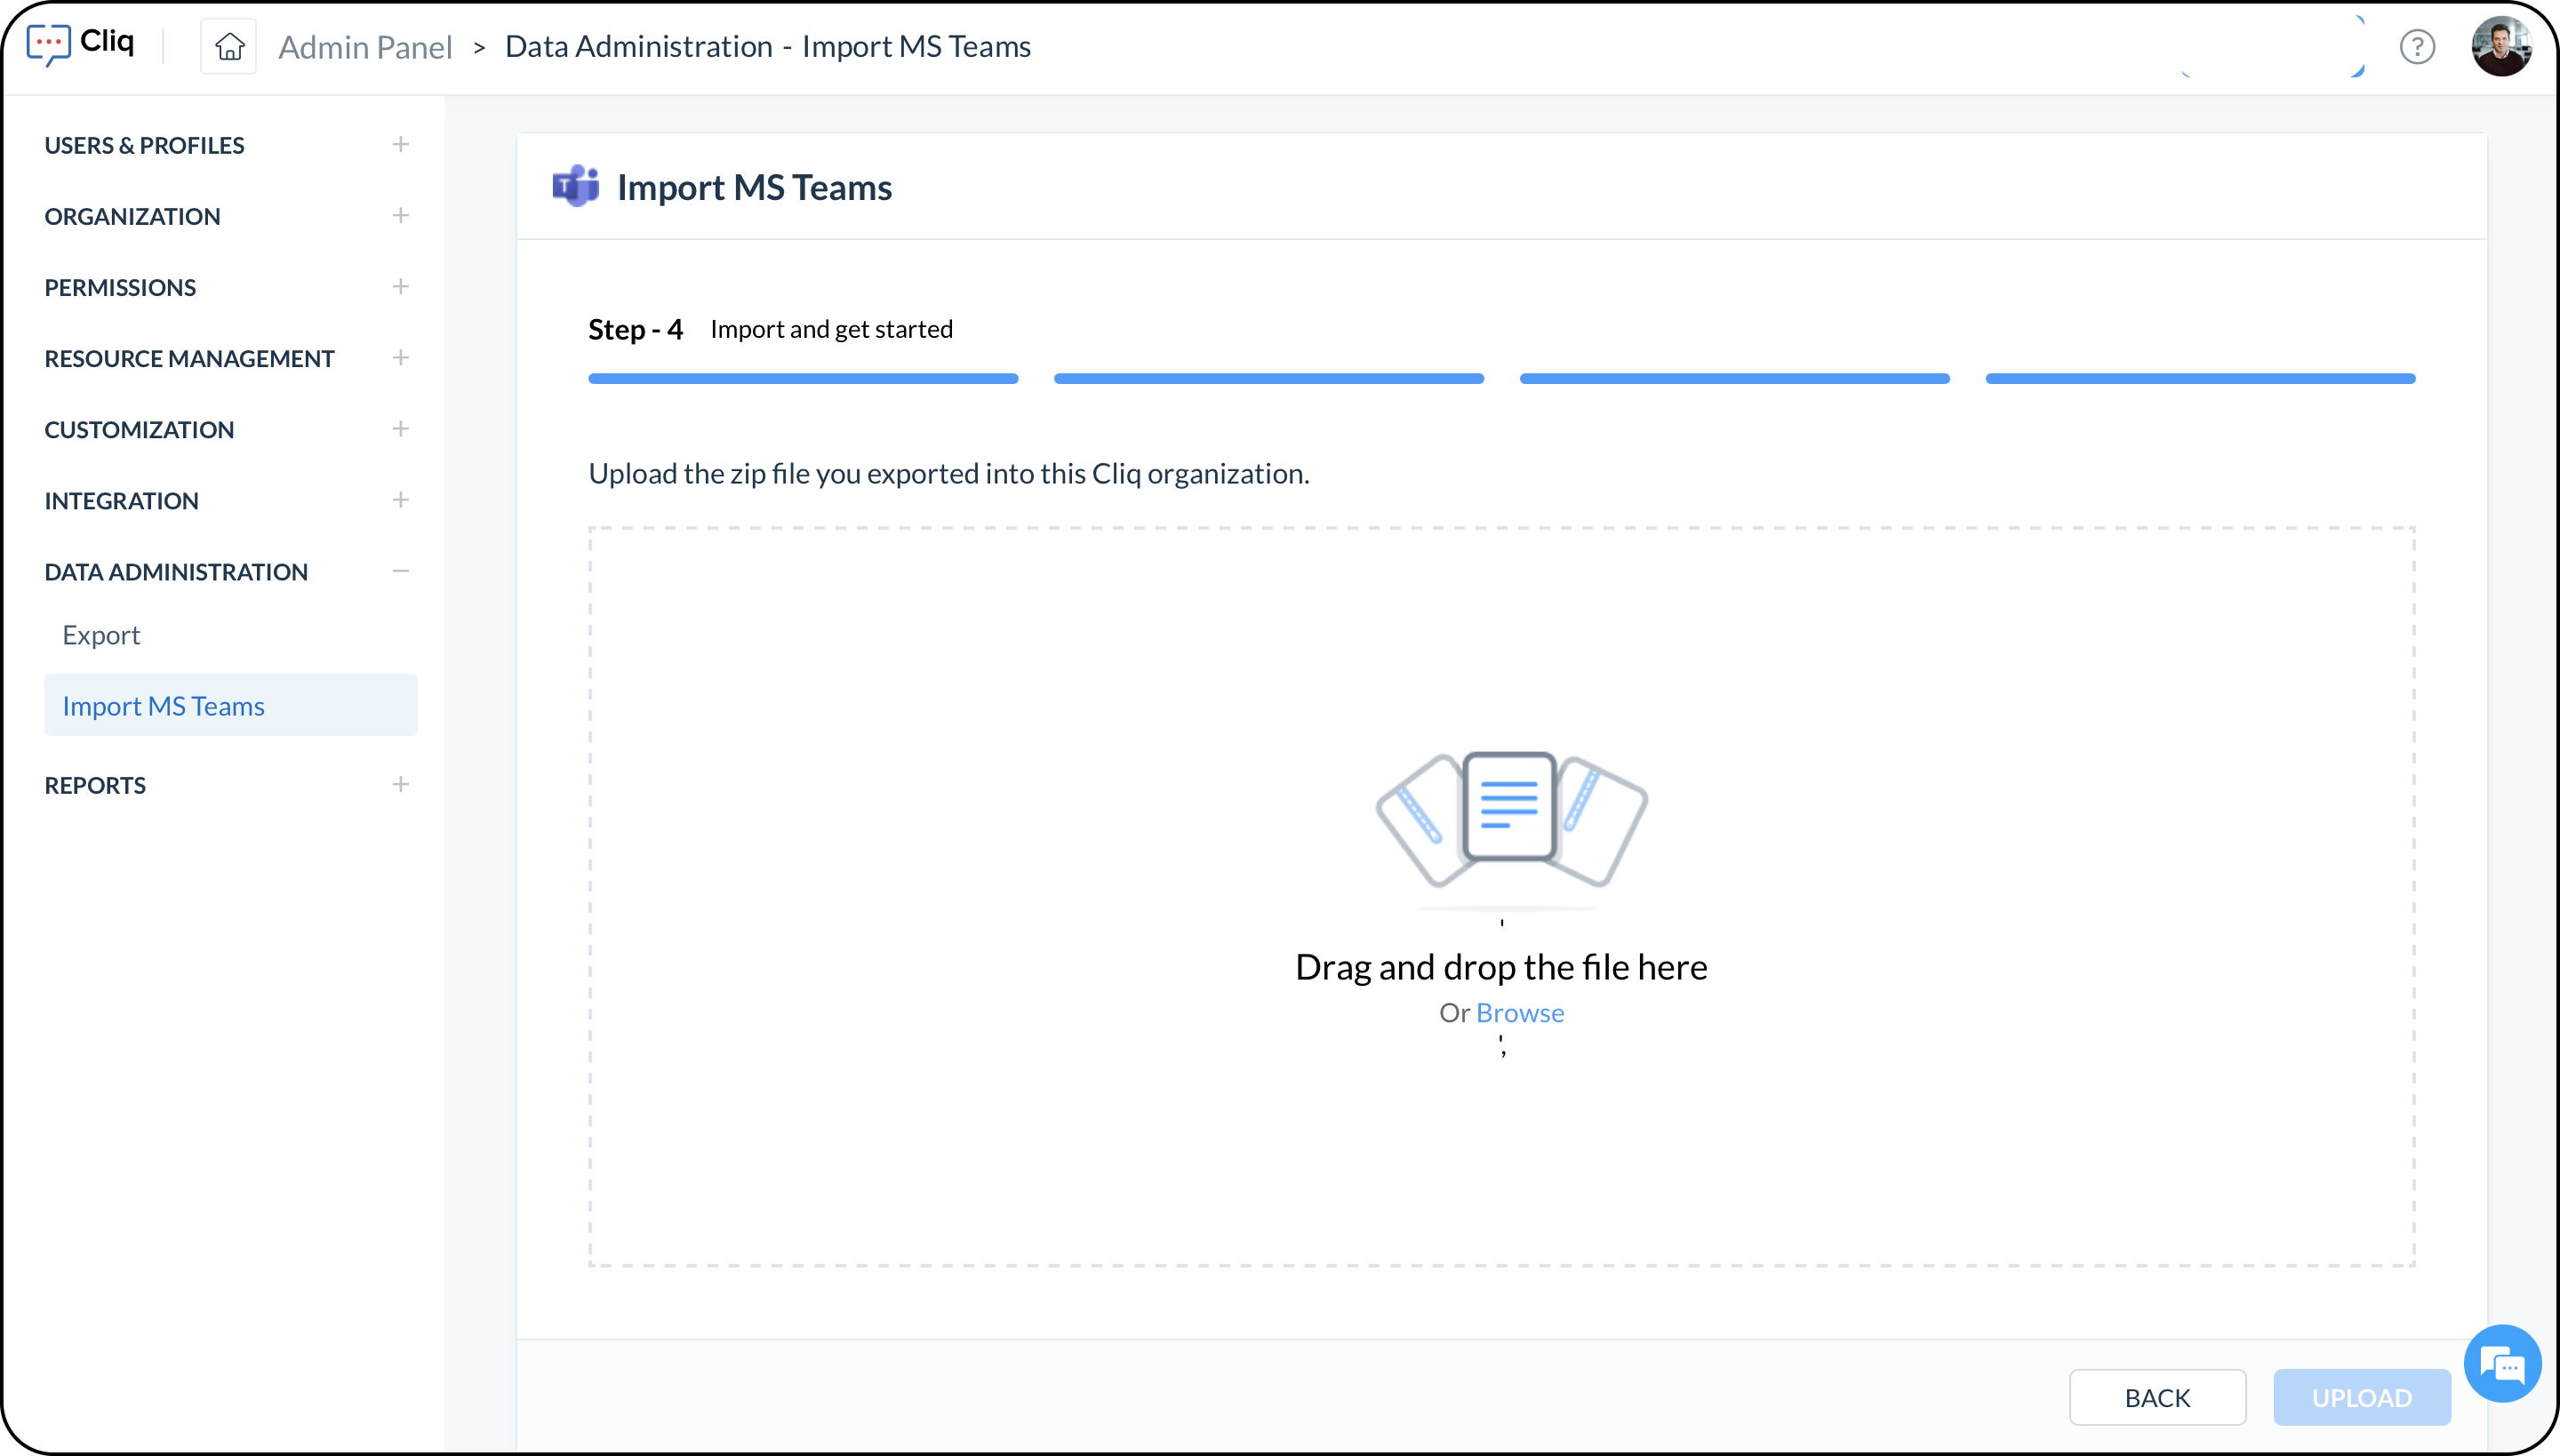Expand Reports plus icon

click(400, 784)
